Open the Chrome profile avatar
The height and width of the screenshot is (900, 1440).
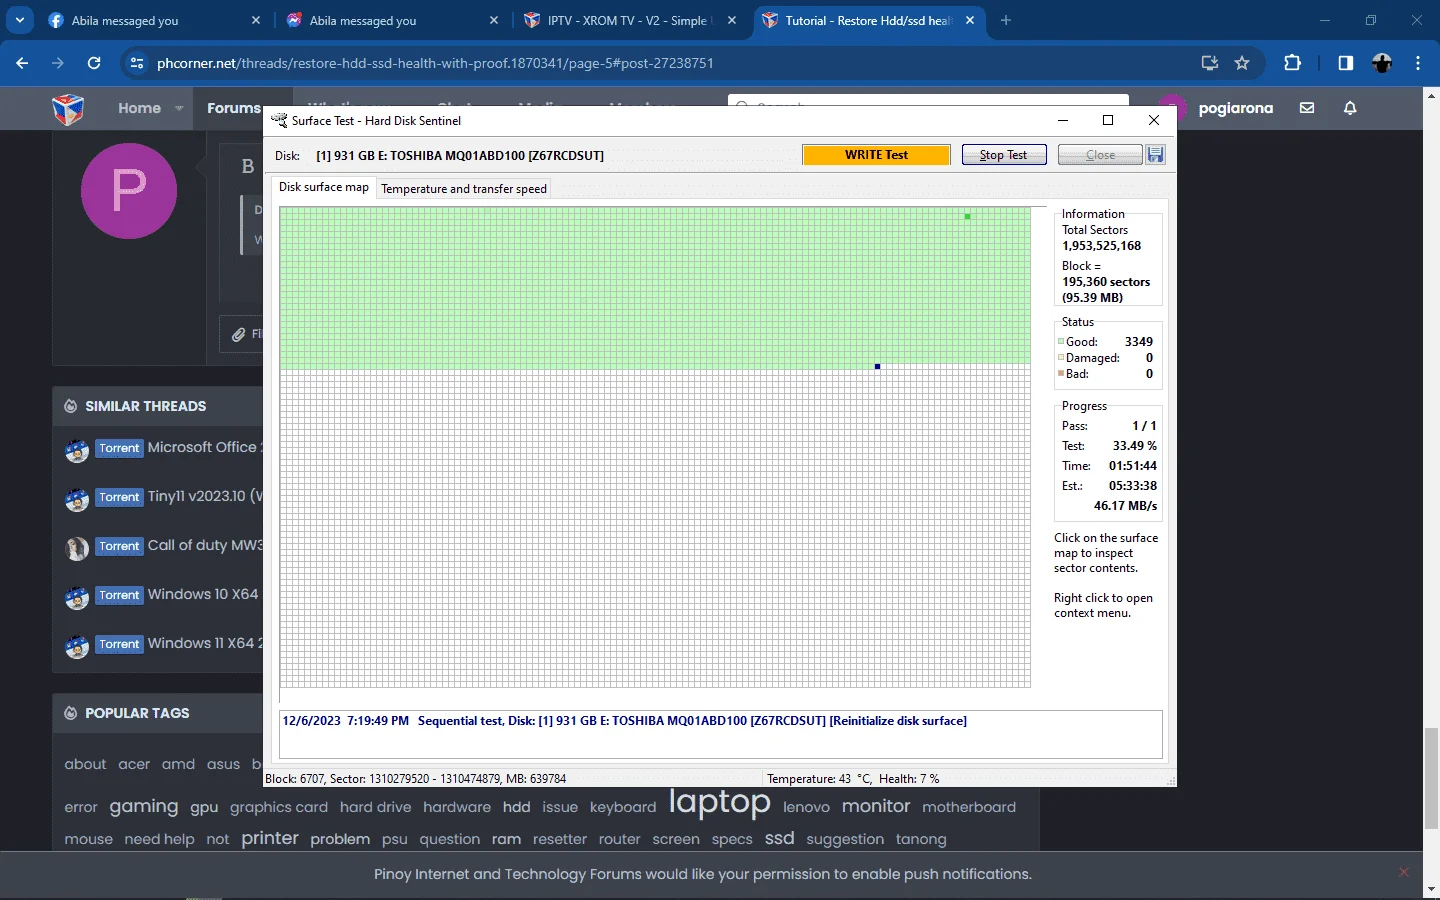click(x=1382, y=63)
